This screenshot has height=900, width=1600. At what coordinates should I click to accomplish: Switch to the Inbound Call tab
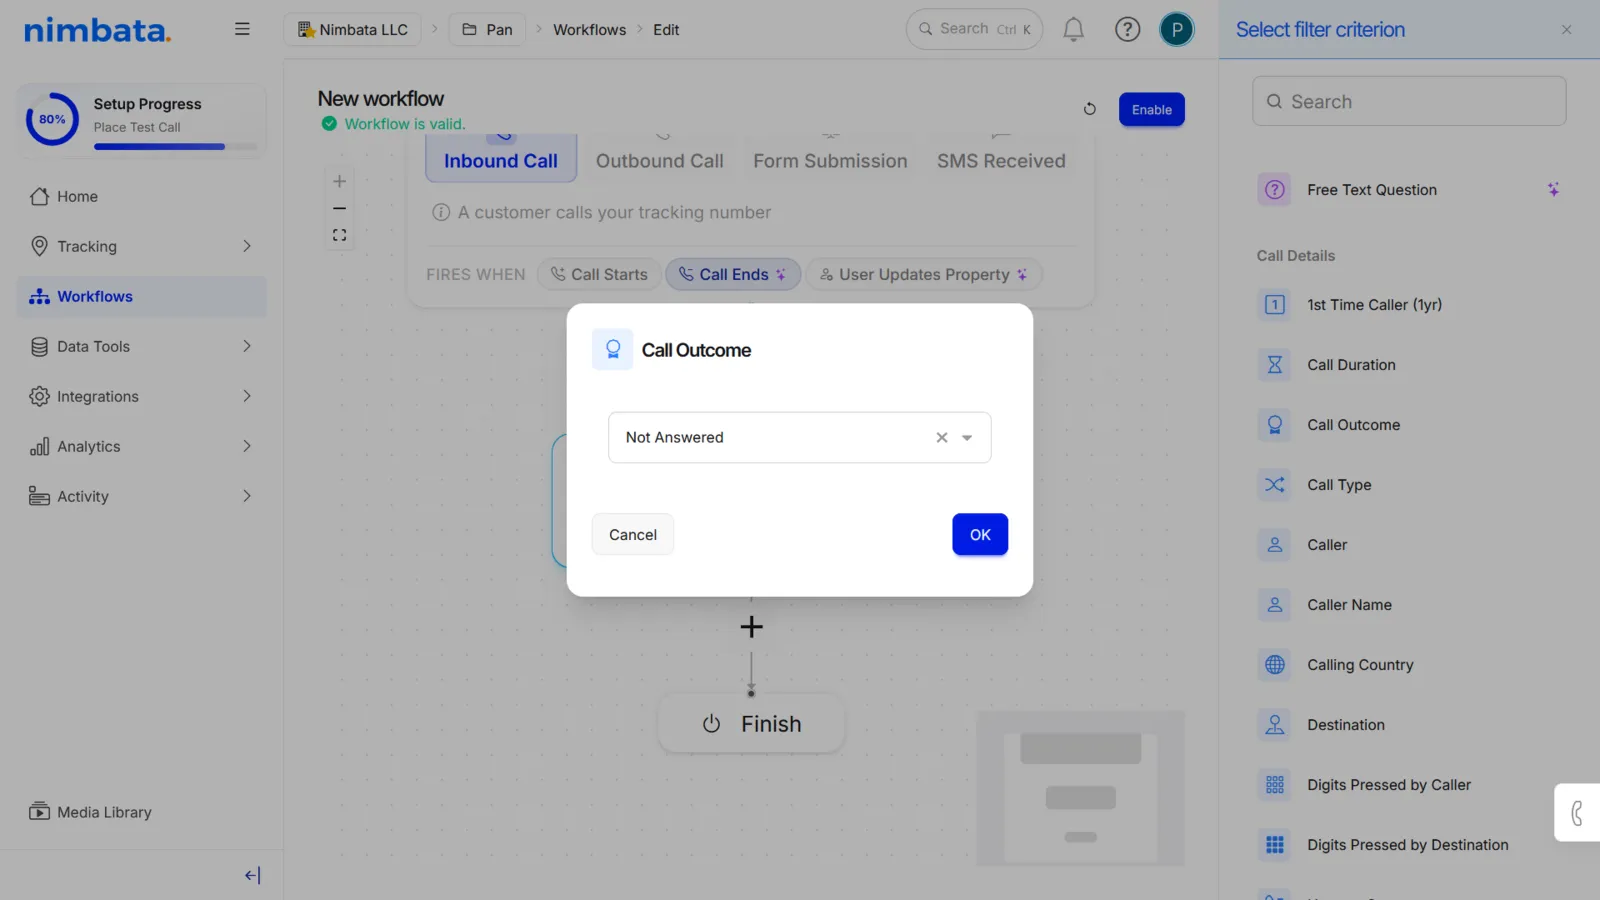point(501,160)
